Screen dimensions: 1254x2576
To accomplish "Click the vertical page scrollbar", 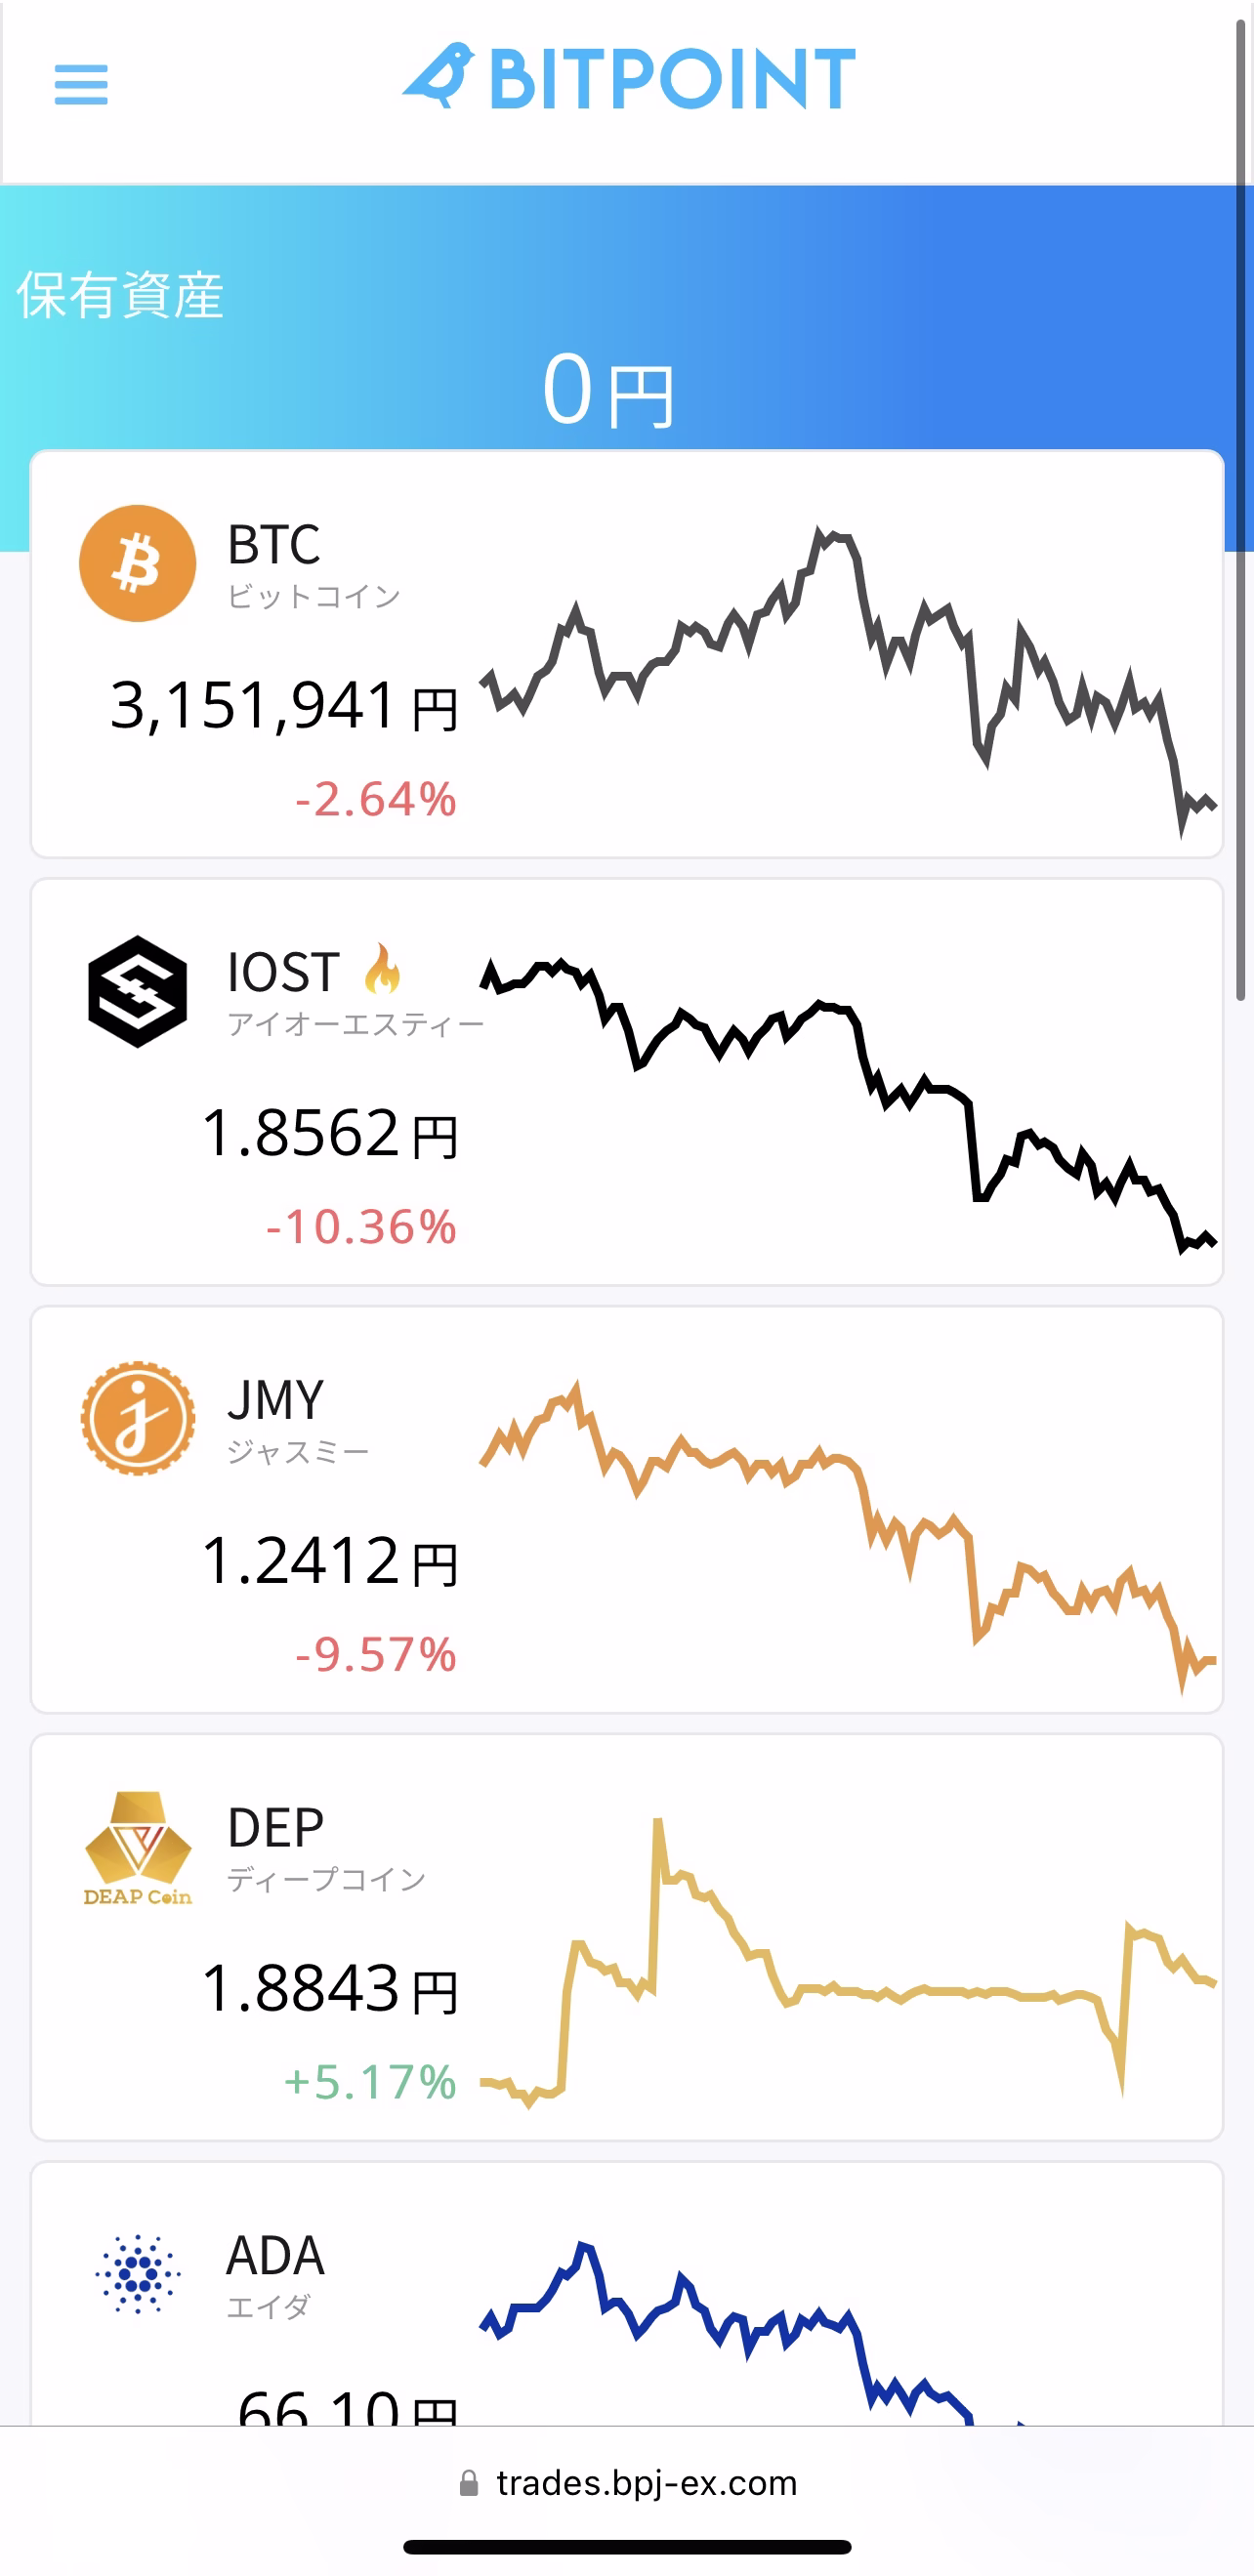I will click(1241, 510).
